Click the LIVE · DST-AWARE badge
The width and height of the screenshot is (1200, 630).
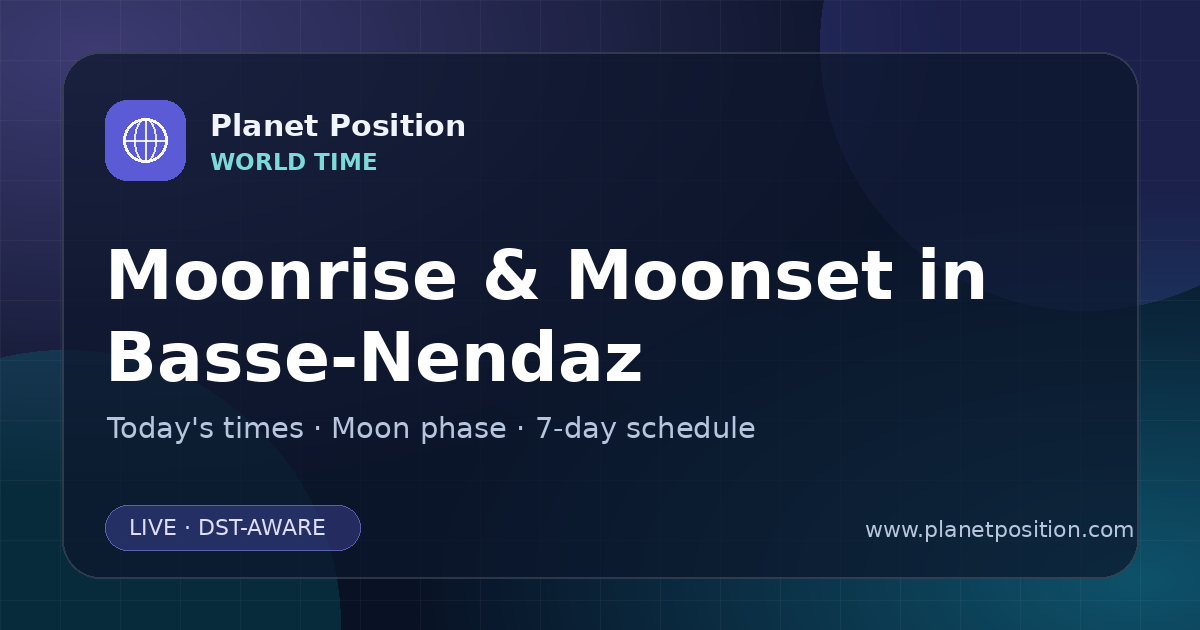coord(233,528)
